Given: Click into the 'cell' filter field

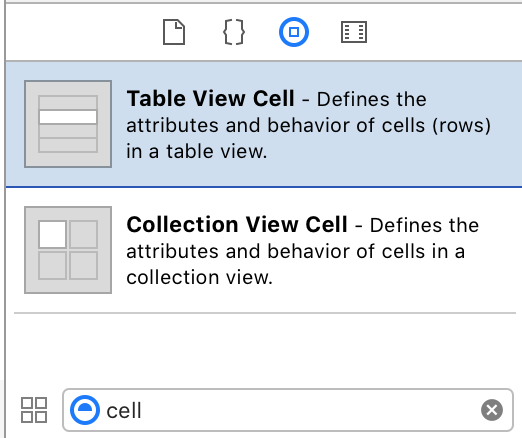Looking at the screenshot, I should coord(287,410).
